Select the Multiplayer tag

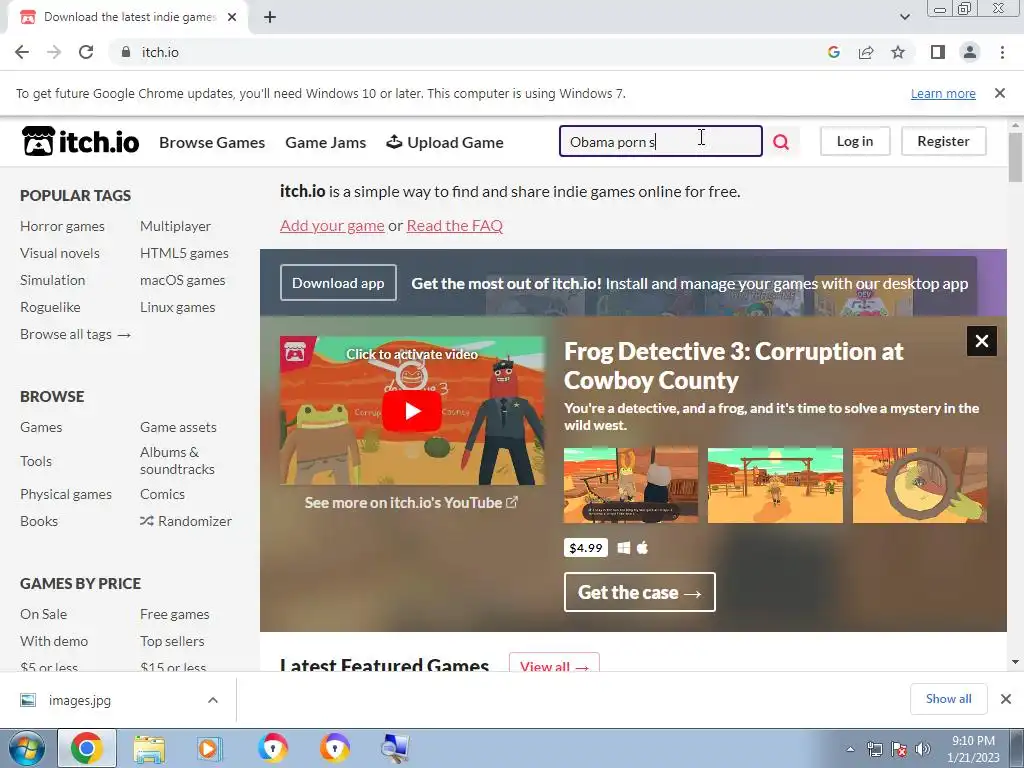(175, 226)
